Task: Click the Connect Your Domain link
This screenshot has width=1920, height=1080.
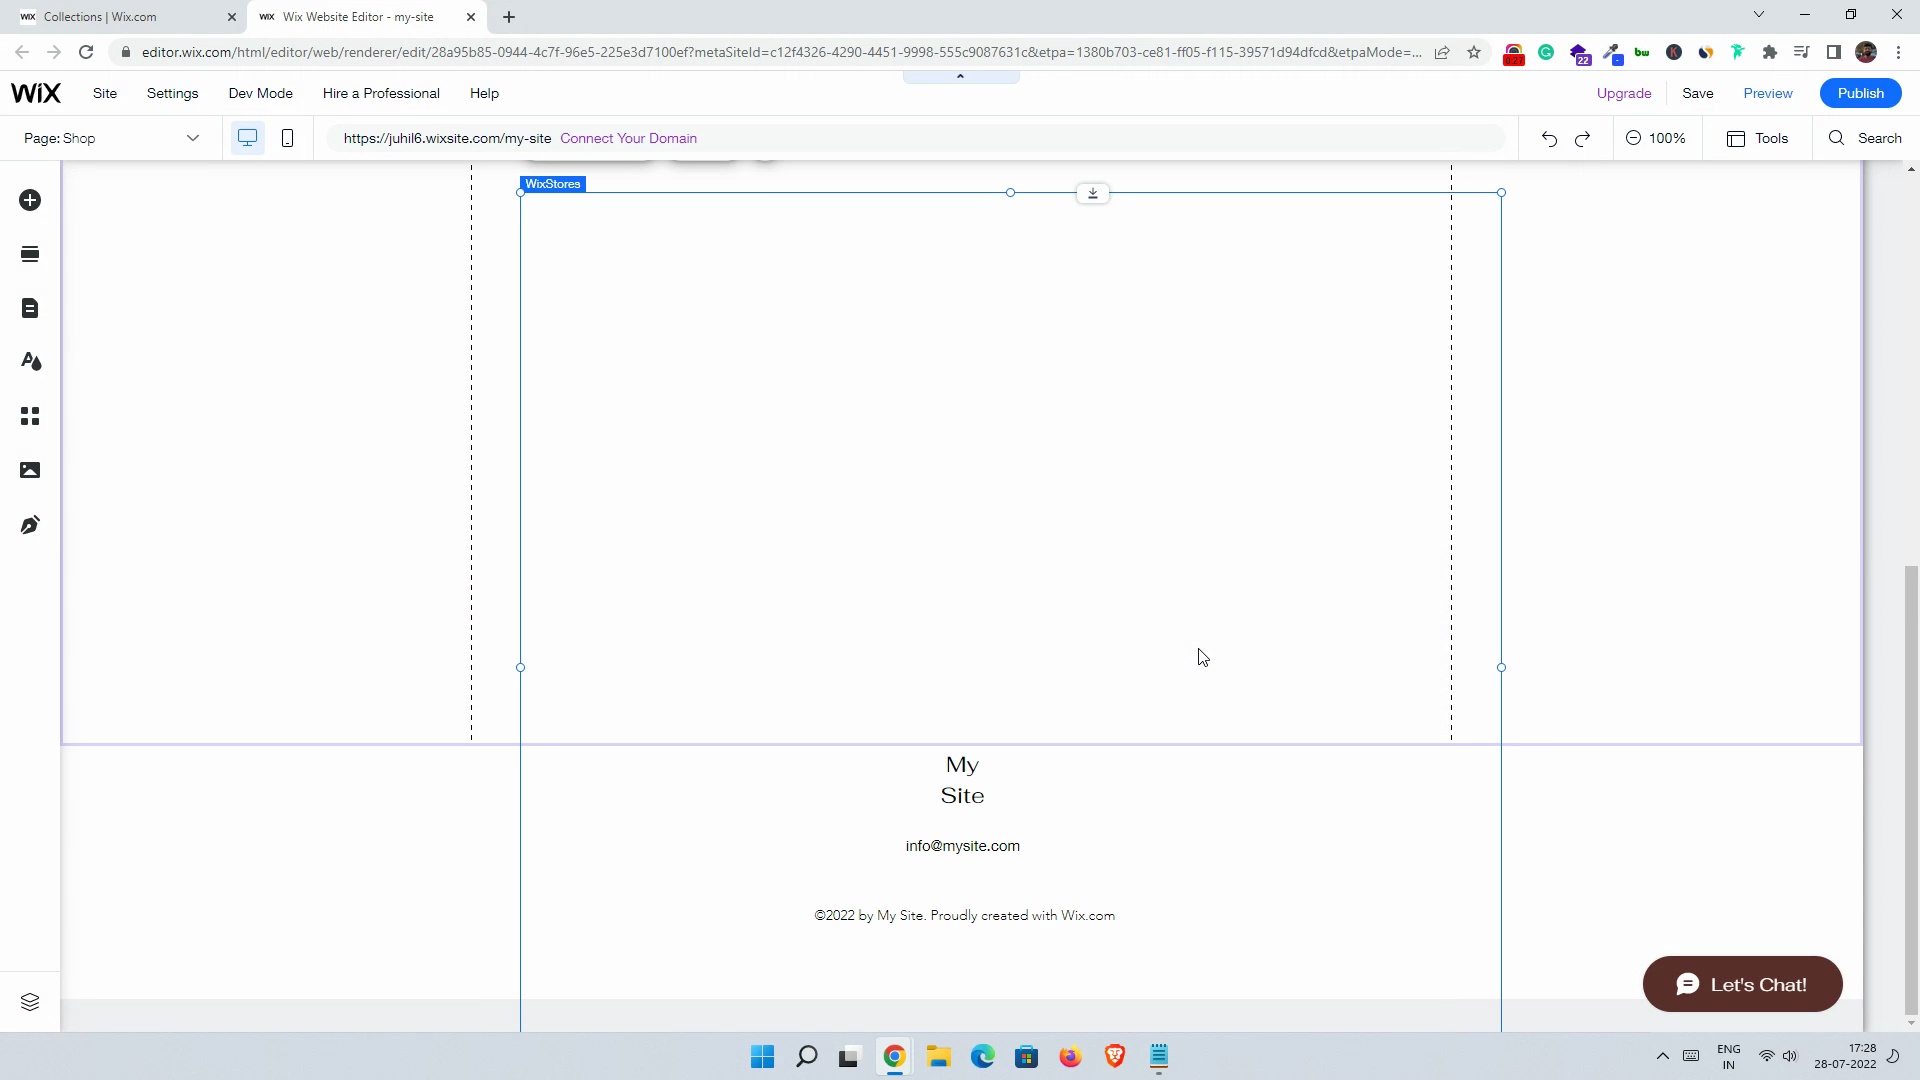Action: pos(628,138)
